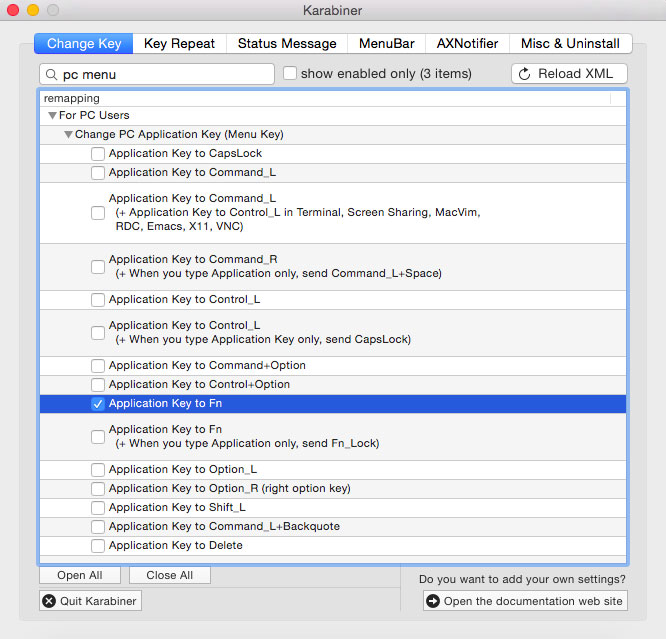
Task: Select the Application Key to Delete row text
Action: pos(175,545)
